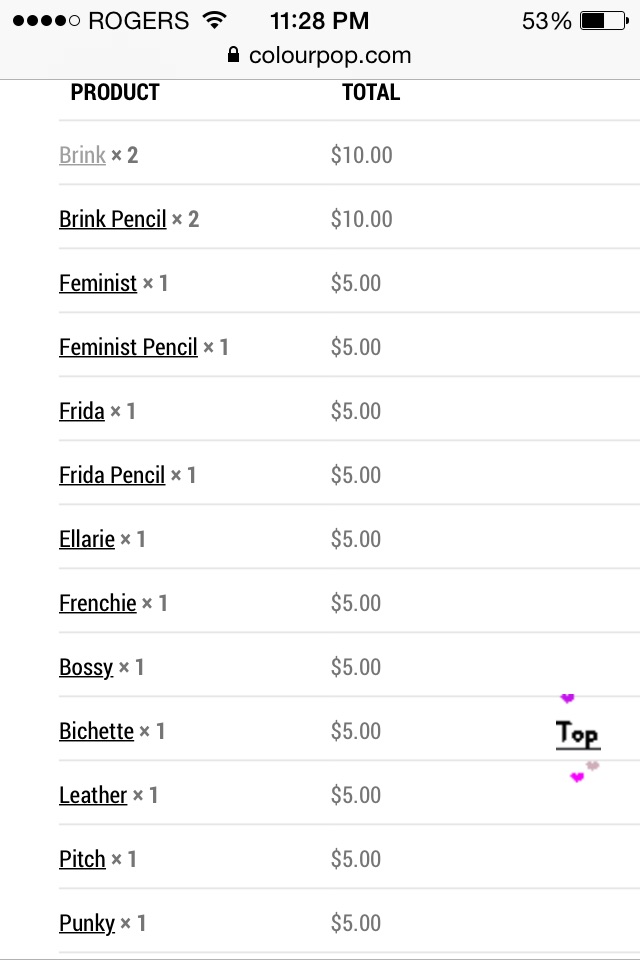Tap the lock icon beside colourpop.com

click(x=233, y=55)
